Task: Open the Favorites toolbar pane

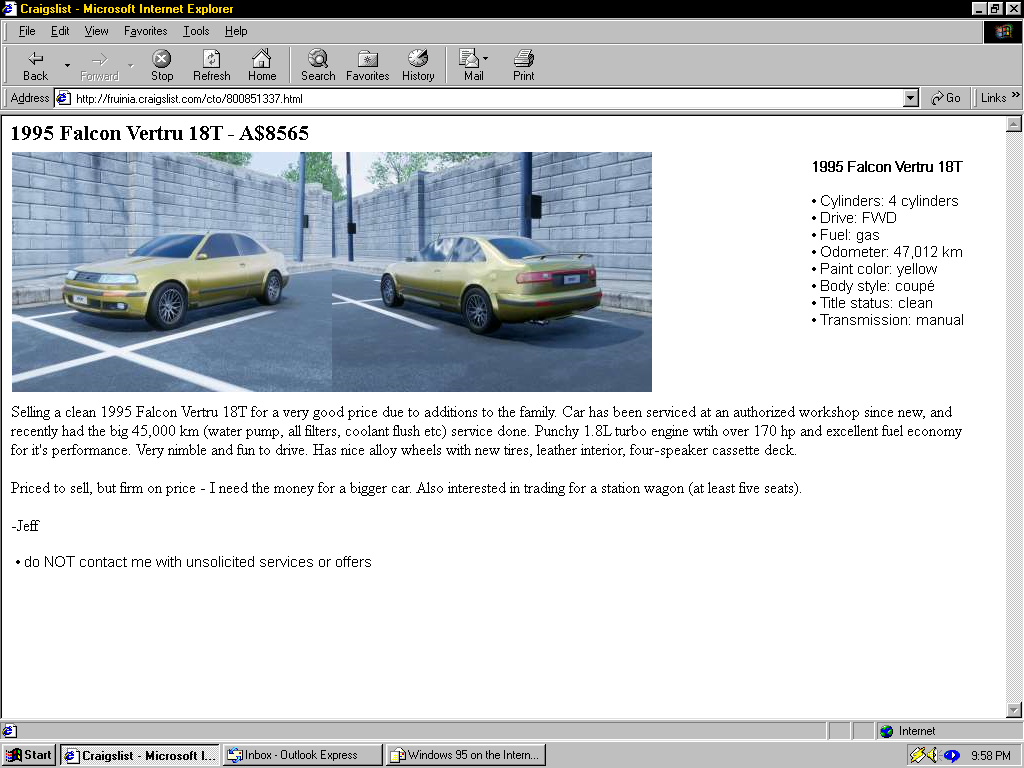Action: [x=368, y=65]
